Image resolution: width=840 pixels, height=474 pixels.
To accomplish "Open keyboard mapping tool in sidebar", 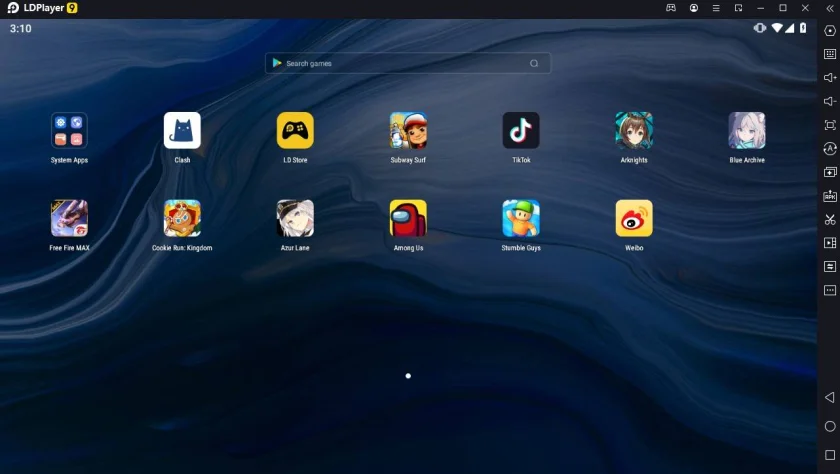I will tap(830, 54).
